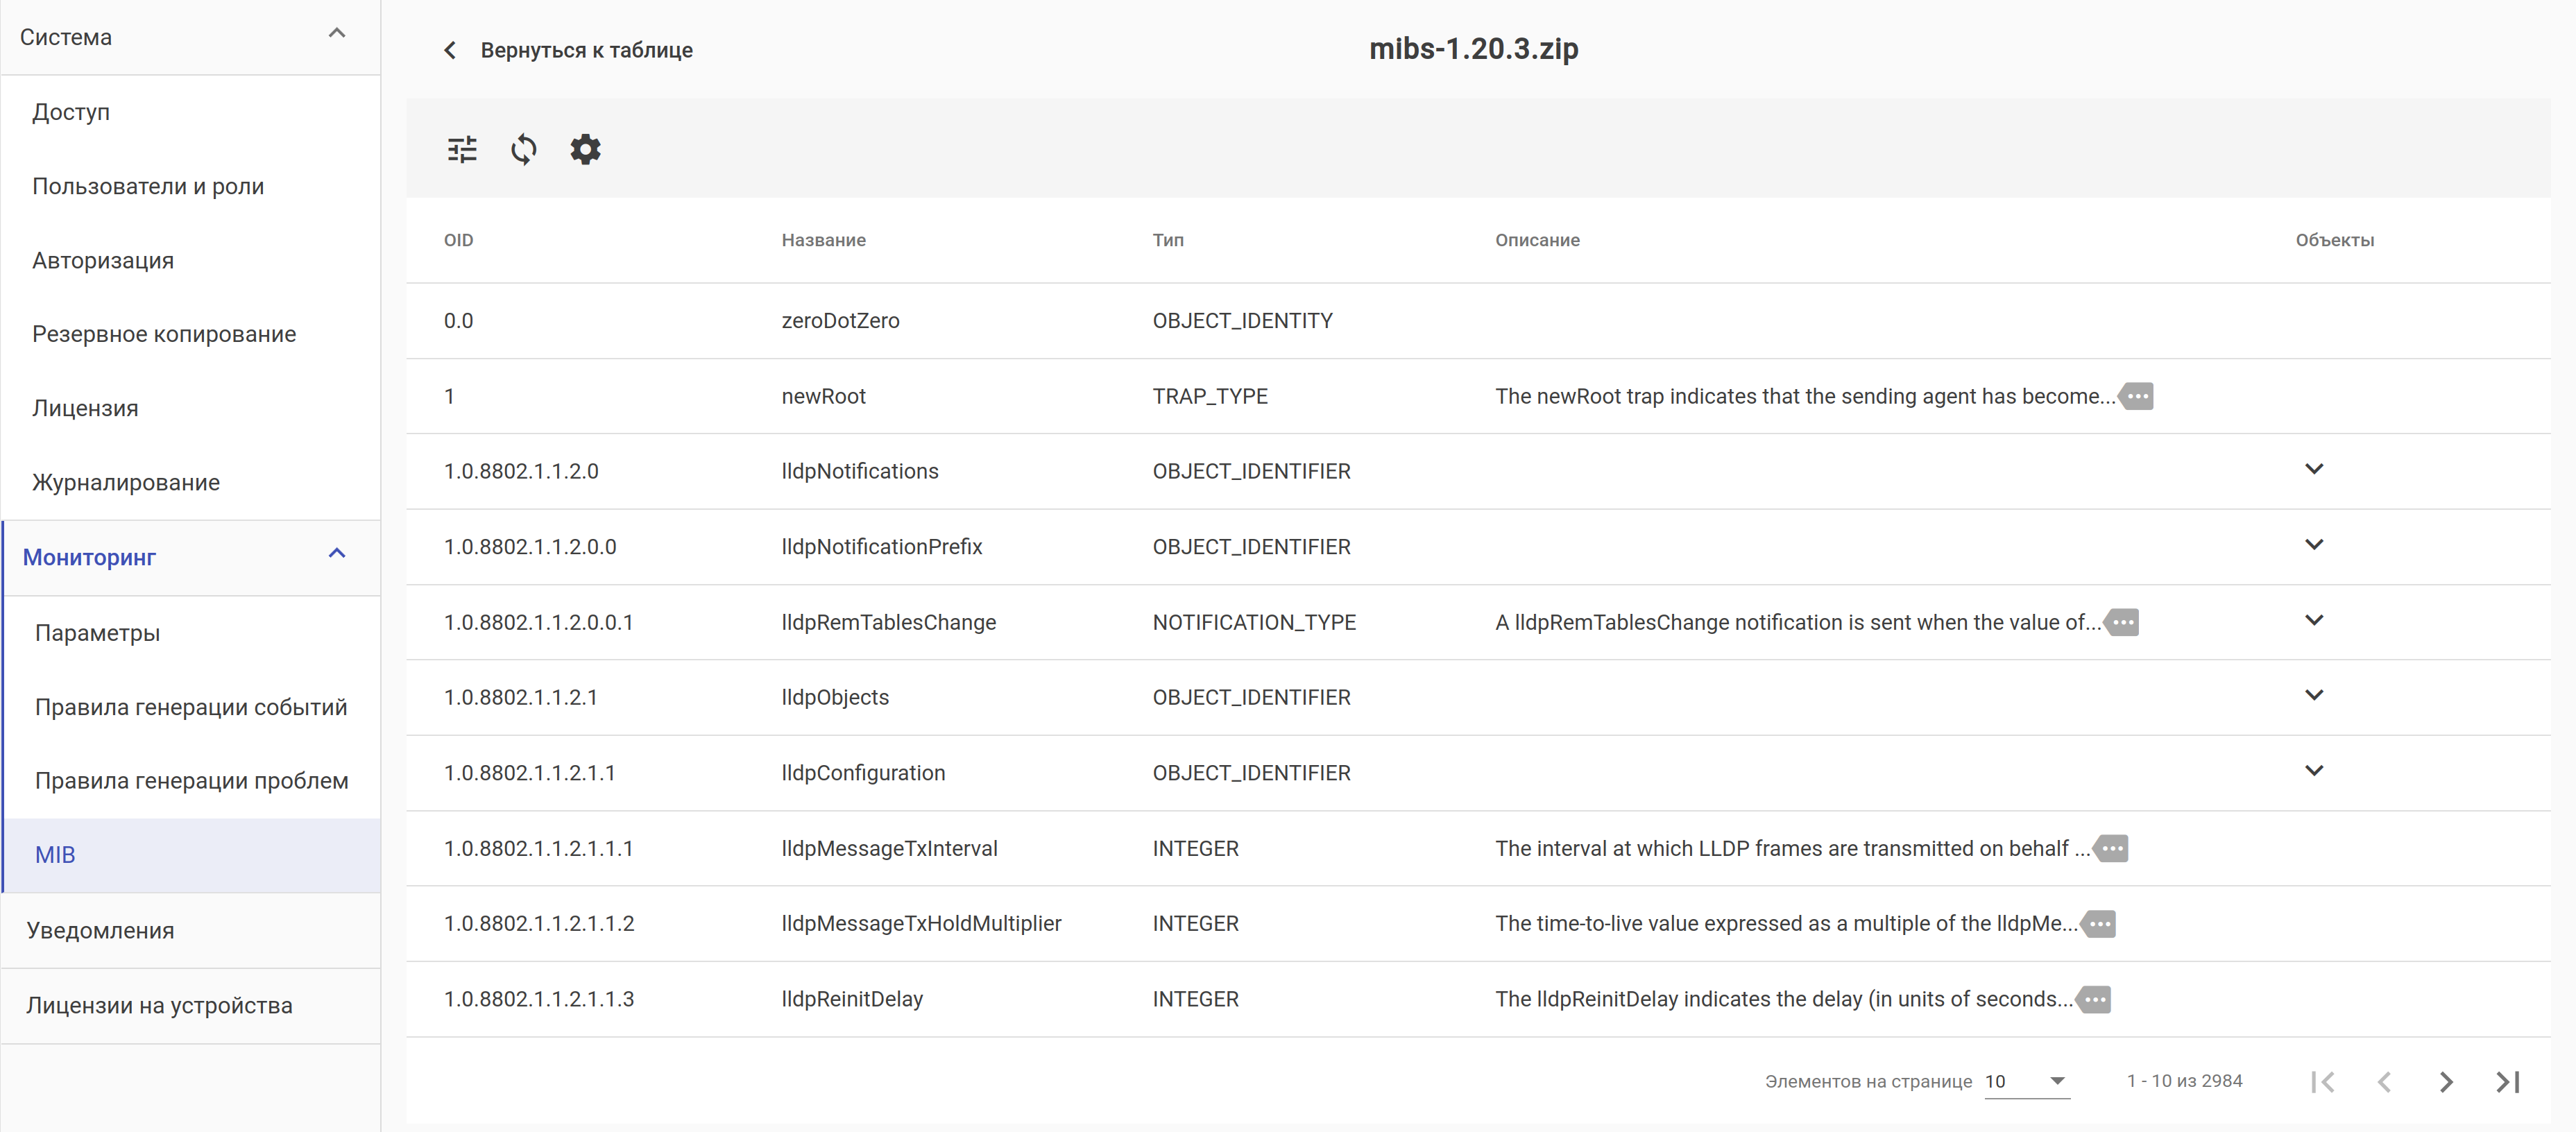Viewport: 2576px width, 1132px height.
Task: Open the Уведомления section
Action: tap(100, 930)
